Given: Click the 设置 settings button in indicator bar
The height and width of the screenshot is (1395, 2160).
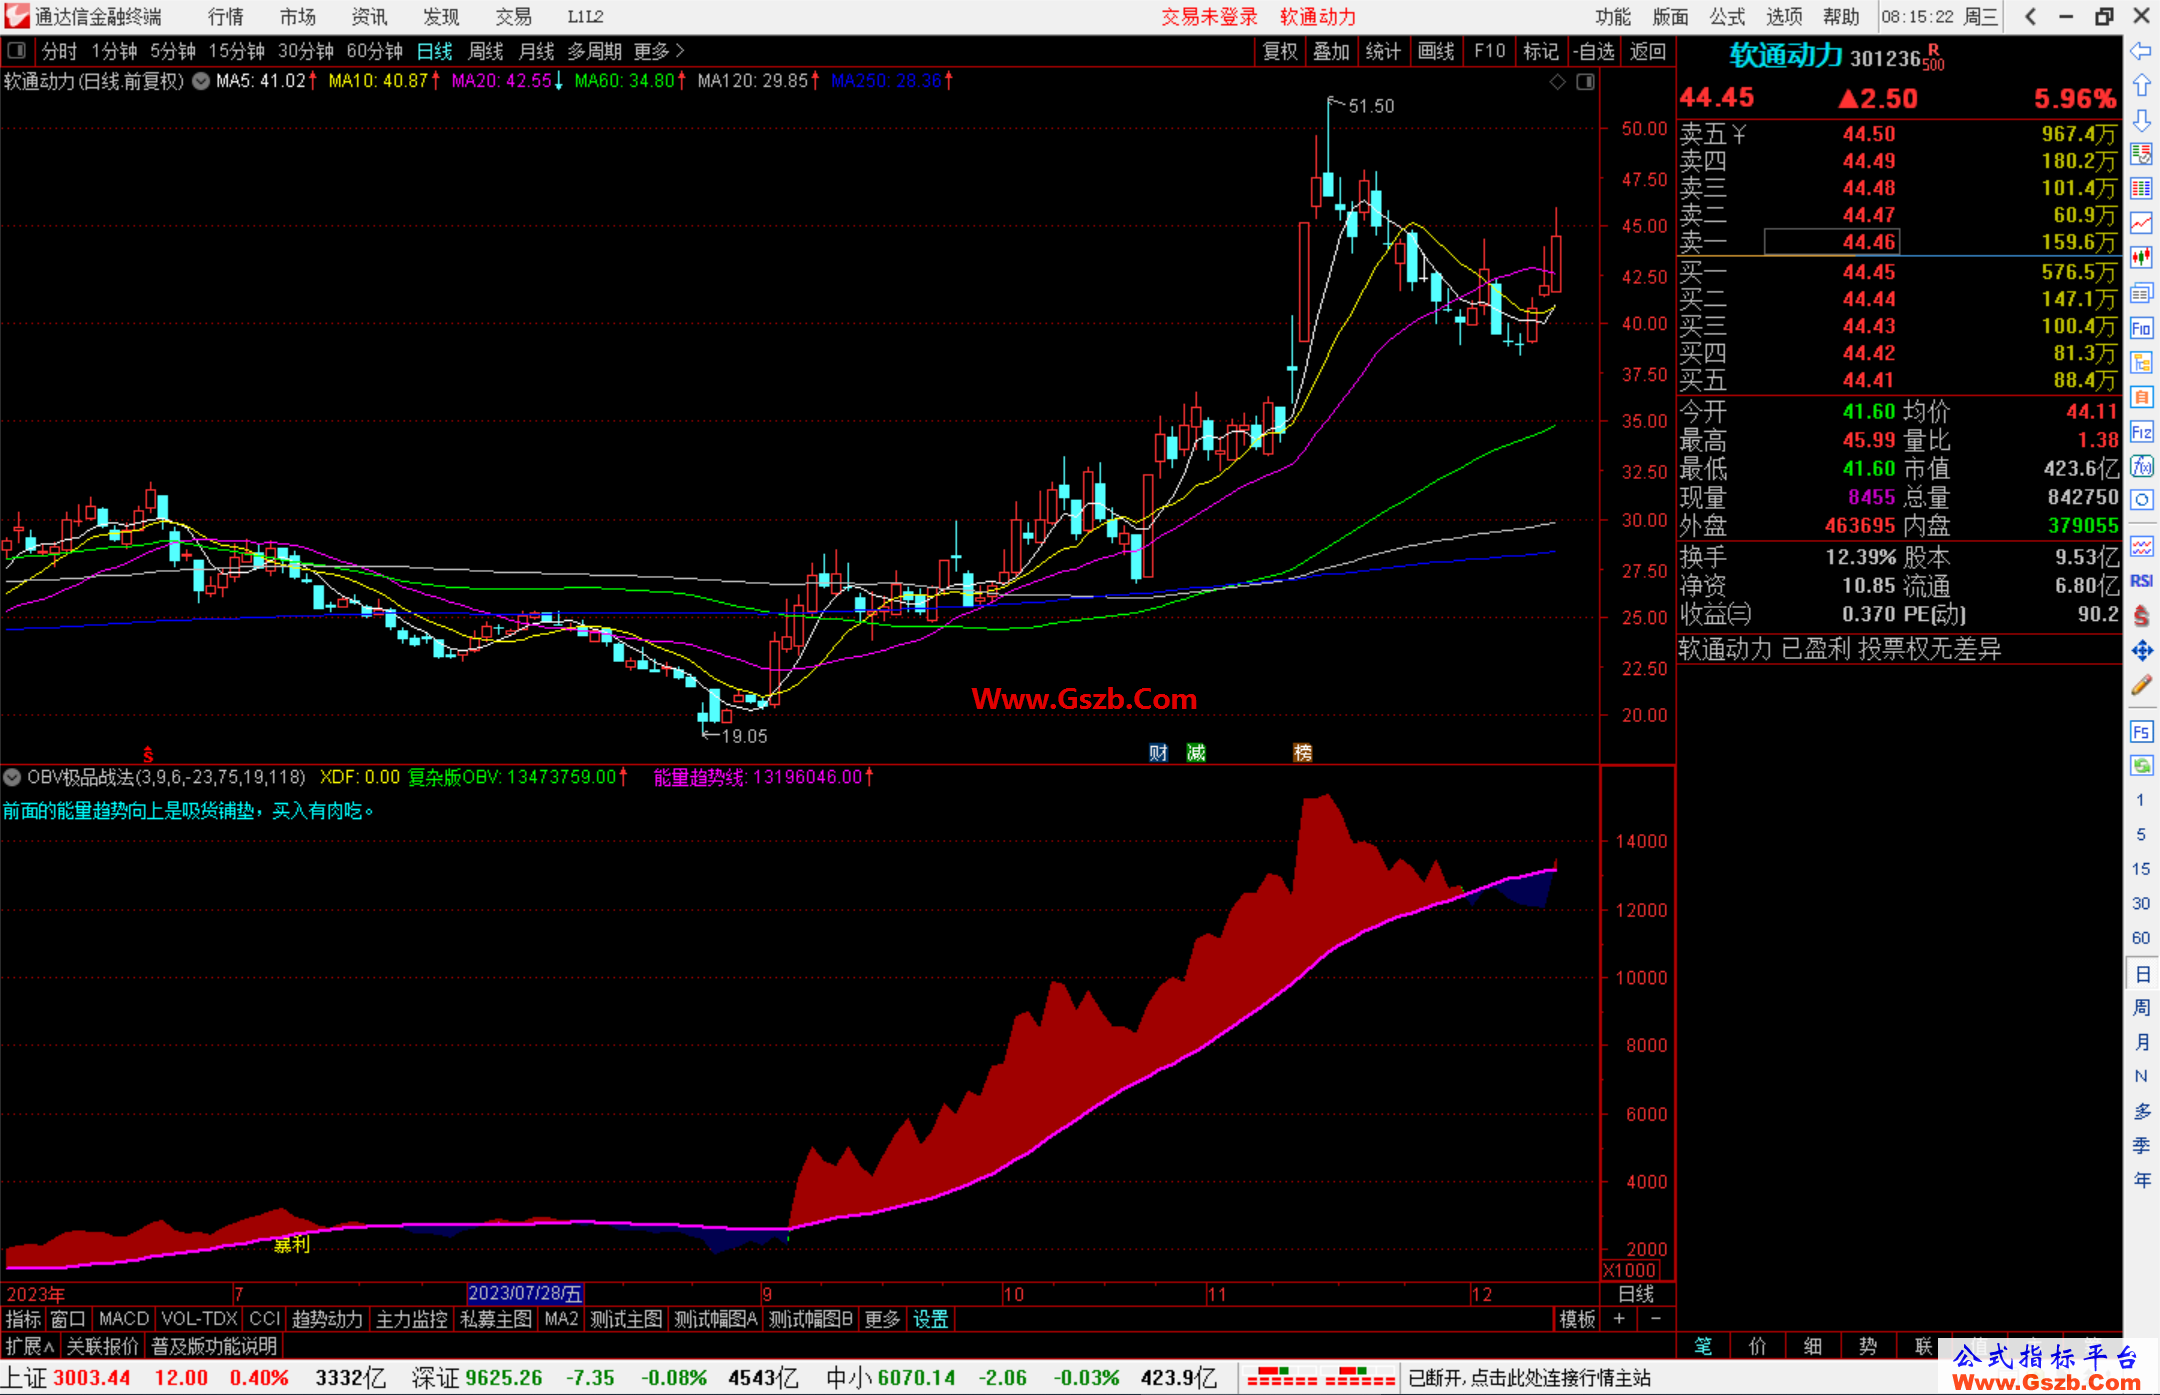Looking at the screenshot, I should point(930,1319).
